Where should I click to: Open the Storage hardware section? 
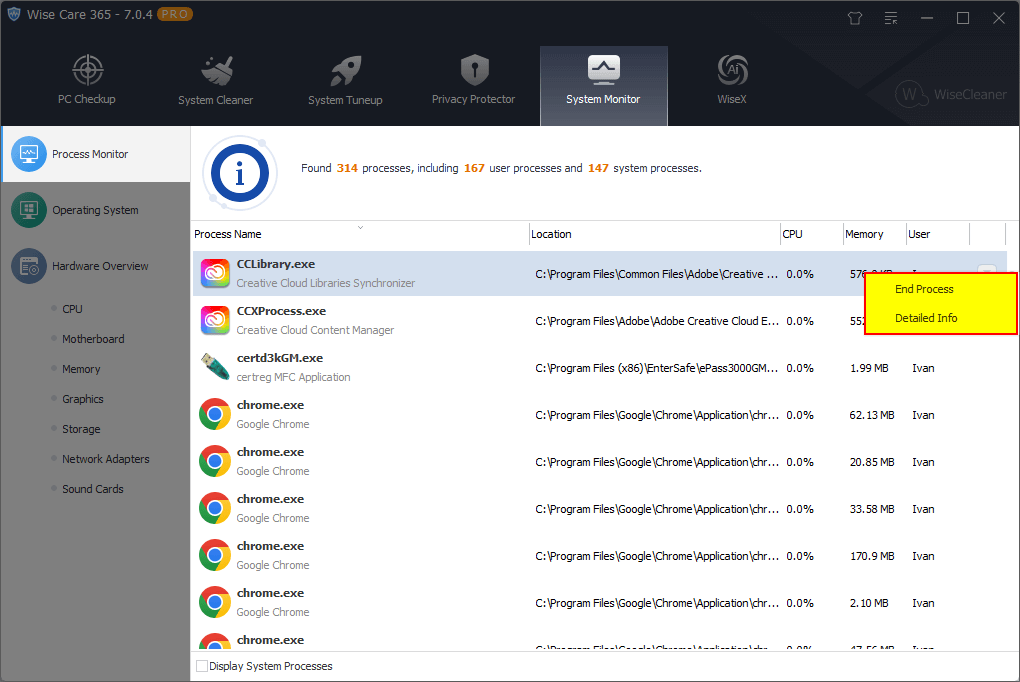click(x=81, y=429)
